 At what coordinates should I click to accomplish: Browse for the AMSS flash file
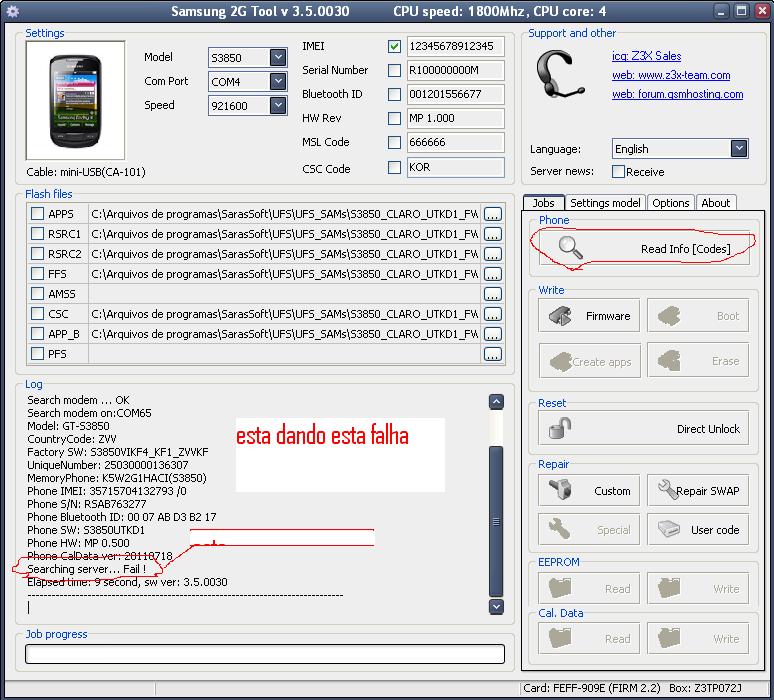(x=493, y=294)
